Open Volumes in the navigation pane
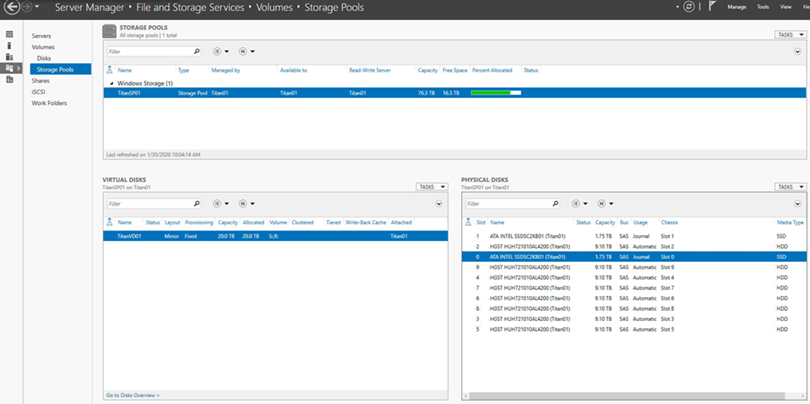 [43, 47]
